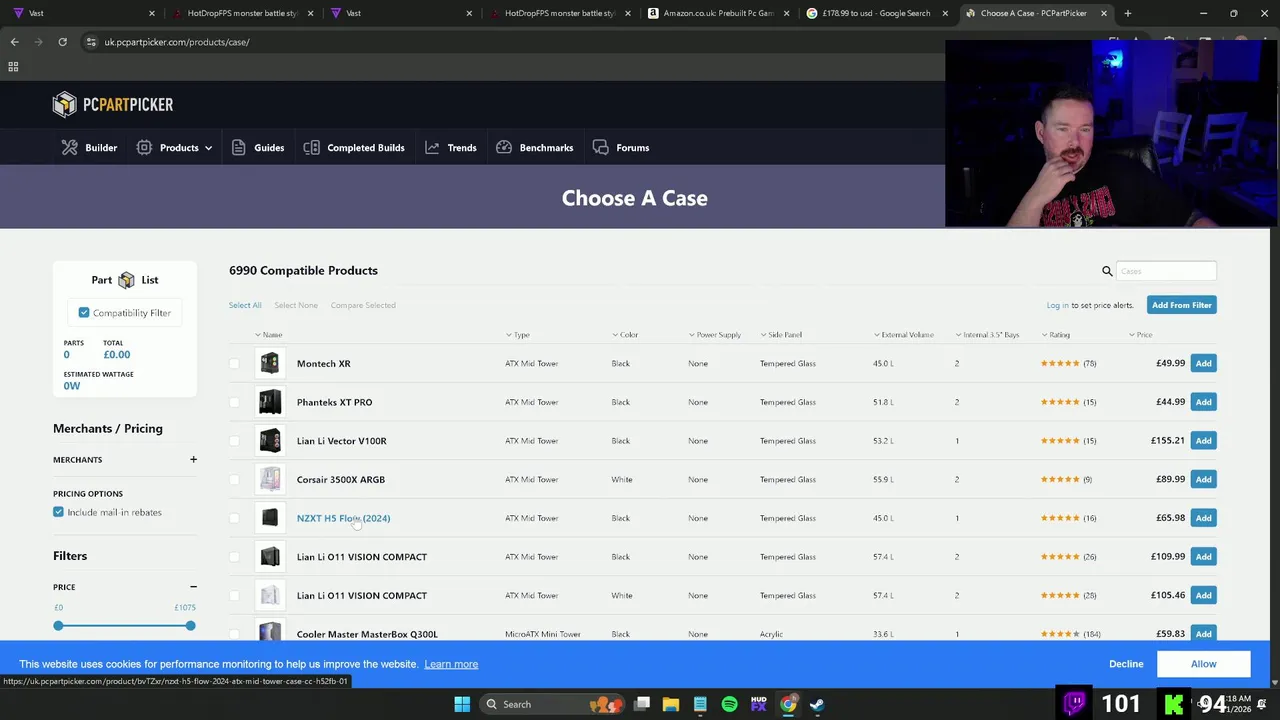Allow cookies in the banner
Viewport: 1280px width, 720px height.
(1203, 664)
